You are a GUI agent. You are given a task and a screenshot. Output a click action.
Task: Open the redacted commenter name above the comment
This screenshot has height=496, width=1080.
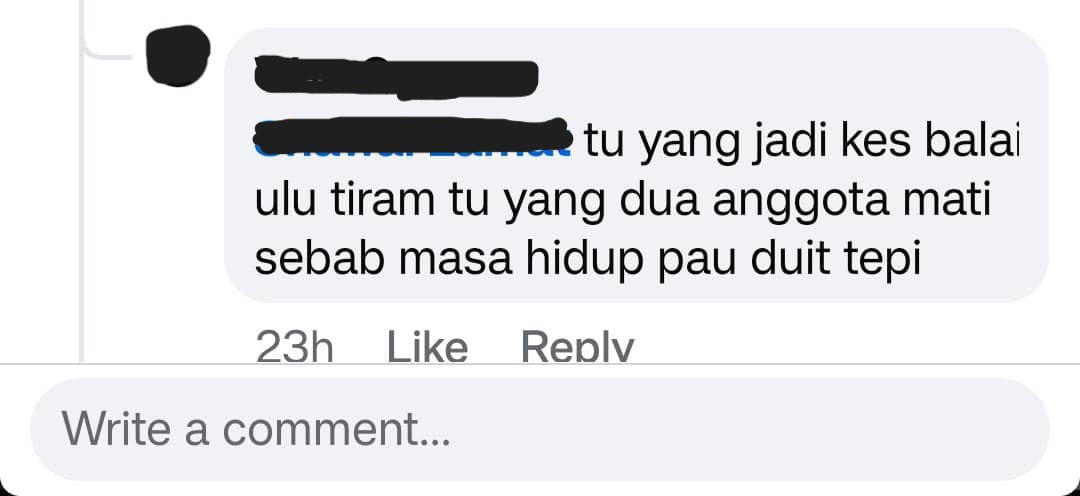point(396,78)
